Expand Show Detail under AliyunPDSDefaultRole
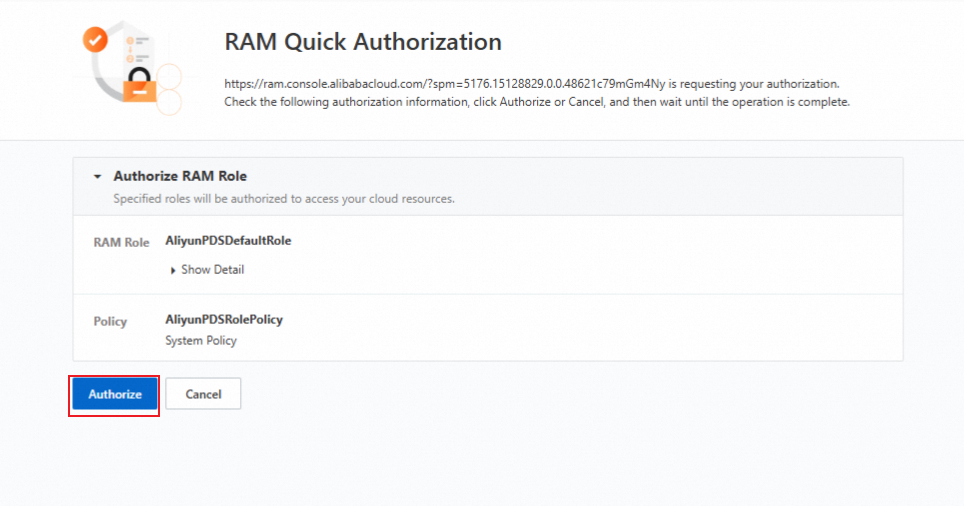The height and width of the screenshot is (506, 964). click(x=207, y=270)
